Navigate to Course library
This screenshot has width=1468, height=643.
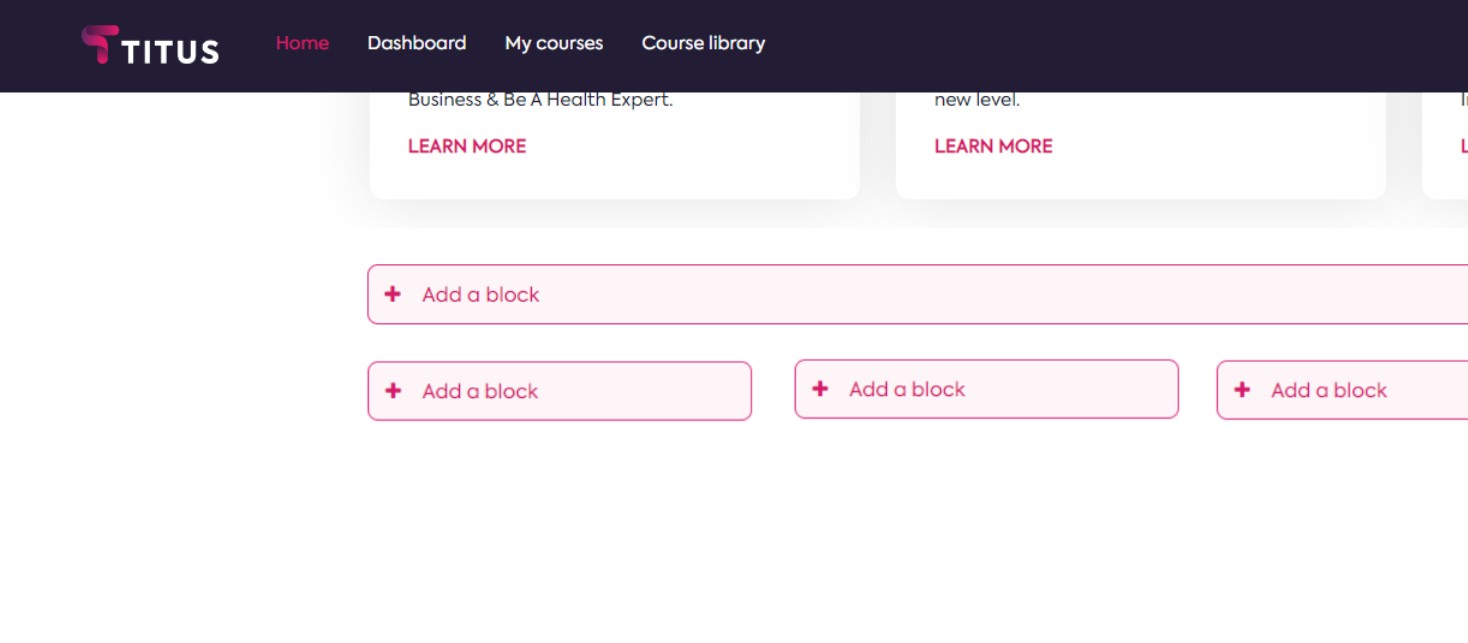point(703,43)
